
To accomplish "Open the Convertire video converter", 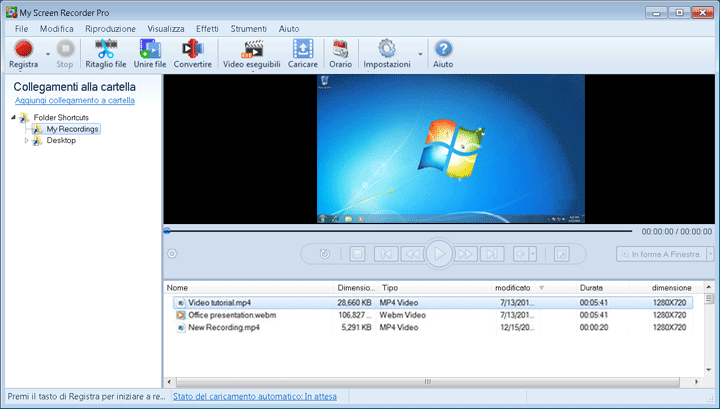I will (192, 49).
